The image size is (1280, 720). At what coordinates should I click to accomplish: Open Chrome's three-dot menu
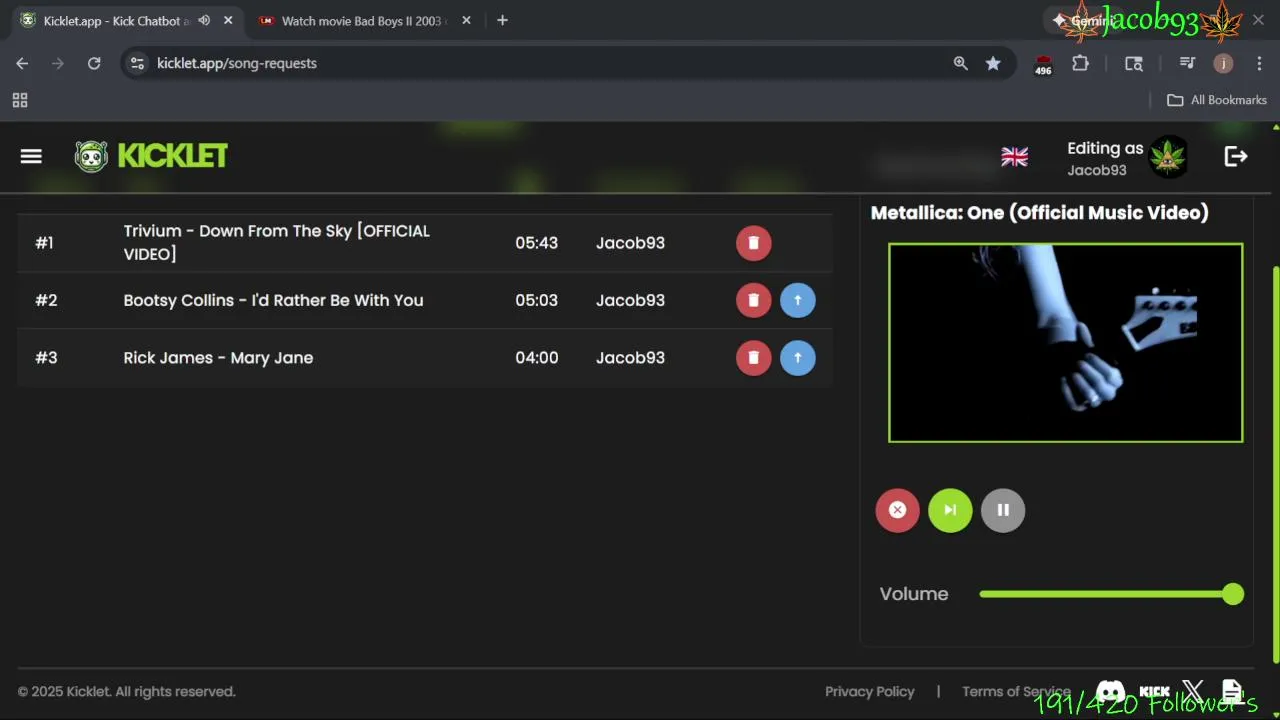pyautogui.click(x=1258, y=63)
